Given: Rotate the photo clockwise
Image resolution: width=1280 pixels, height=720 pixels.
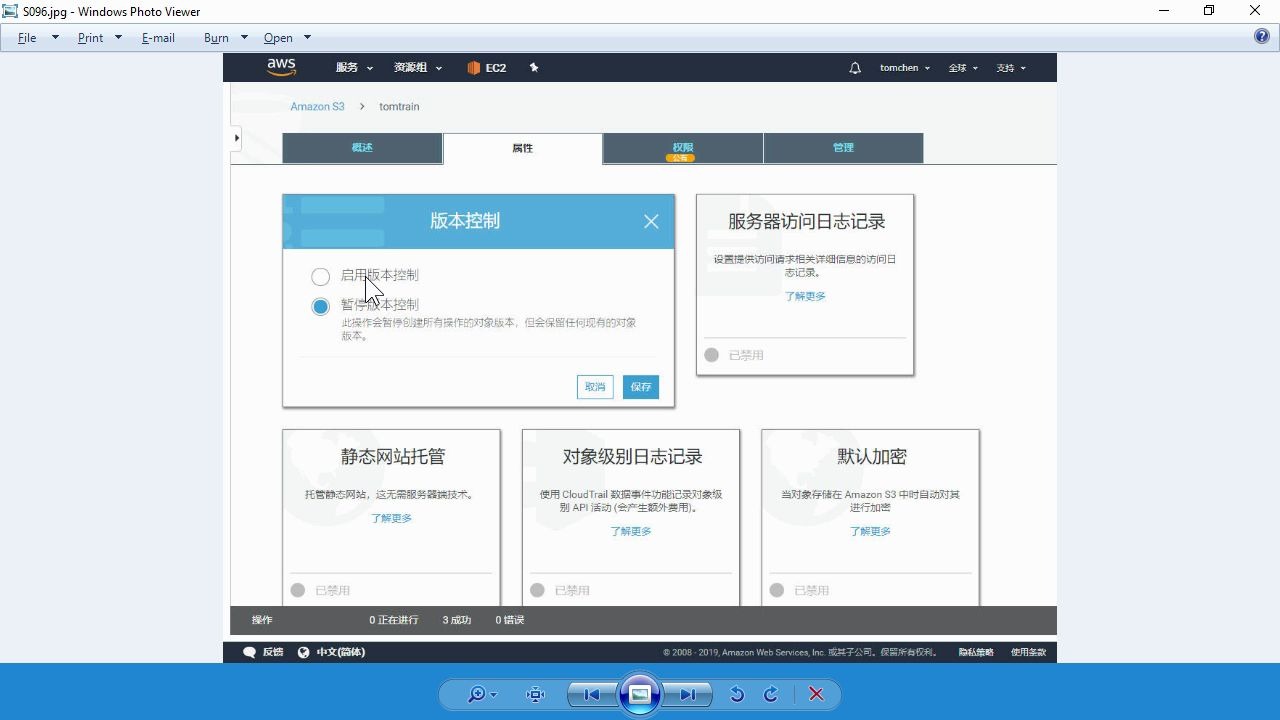Looking at the screenshot, I should [770, 693].
